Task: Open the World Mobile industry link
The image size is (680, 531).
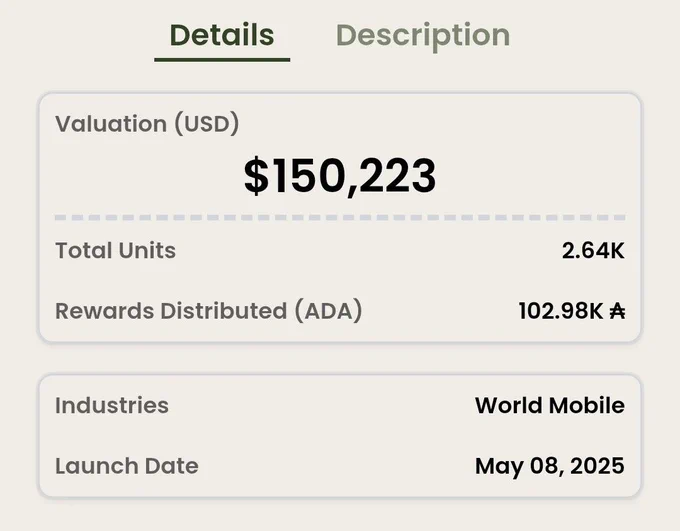Action: [x=550, y=406]
